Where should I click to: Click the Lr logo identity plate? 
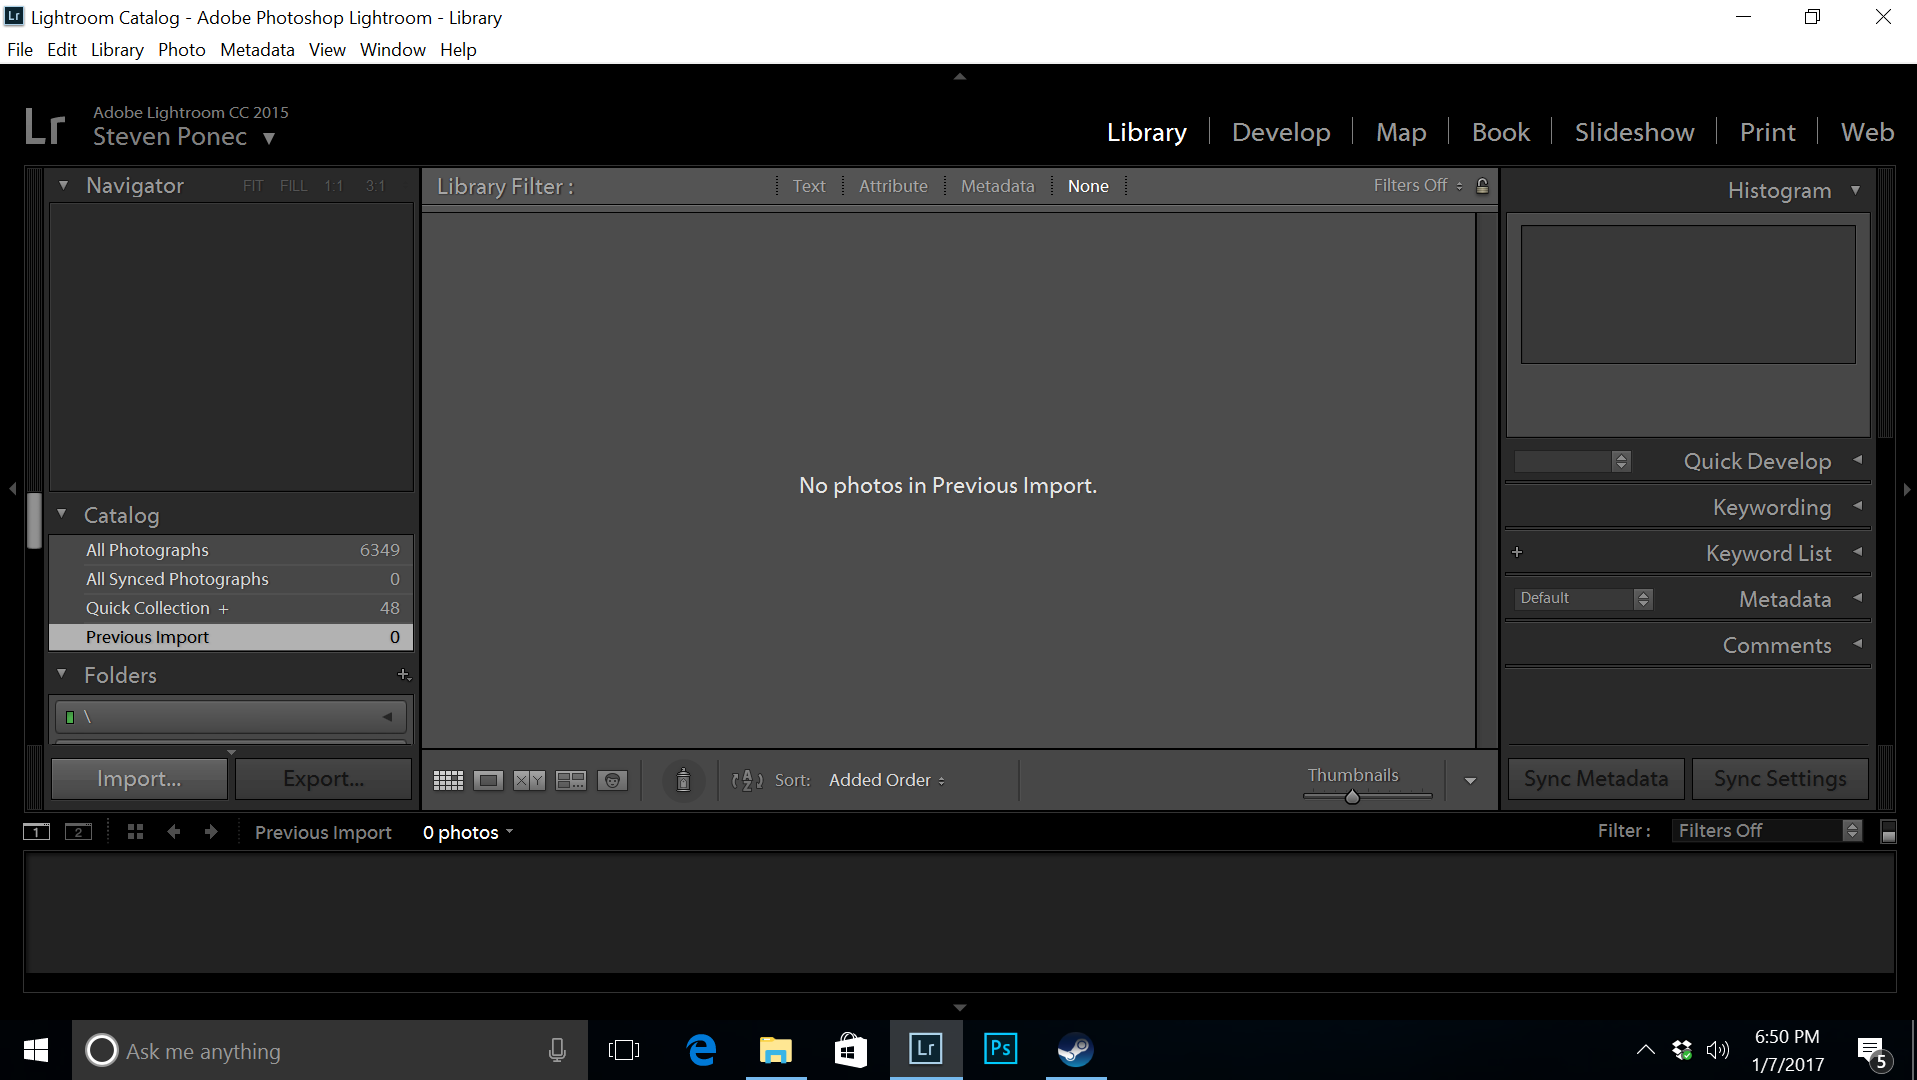(45, 127)
